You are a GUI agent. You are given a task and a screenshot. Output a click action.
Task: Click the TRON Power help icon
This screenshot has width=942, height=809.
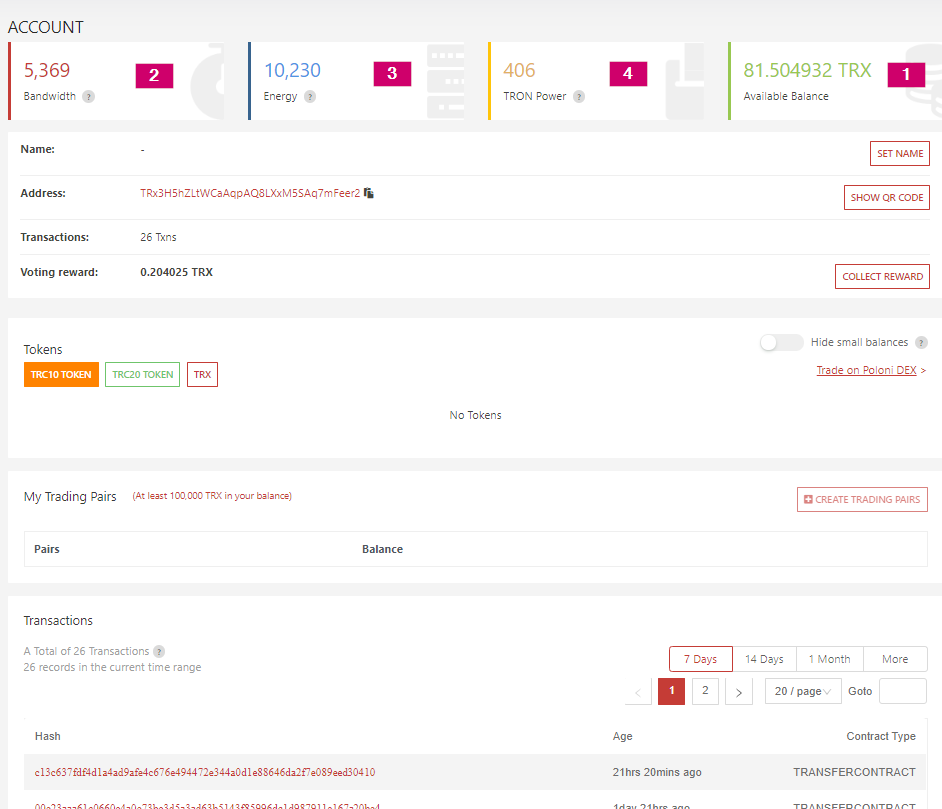pyautogui.click(x=579, y=97)
